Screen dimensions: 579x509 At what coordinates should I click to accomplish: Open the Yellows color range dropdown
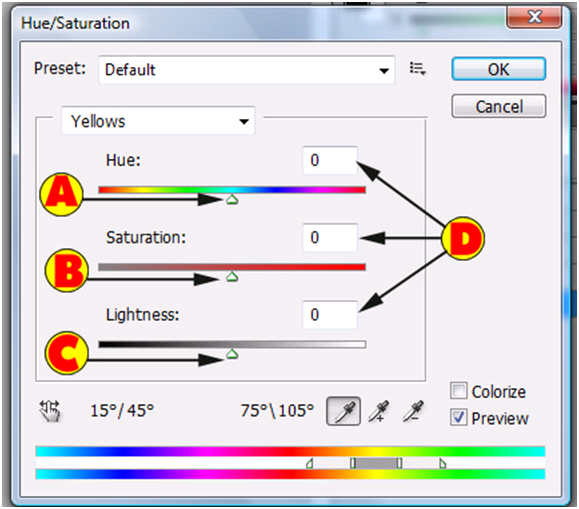[158, 121]
